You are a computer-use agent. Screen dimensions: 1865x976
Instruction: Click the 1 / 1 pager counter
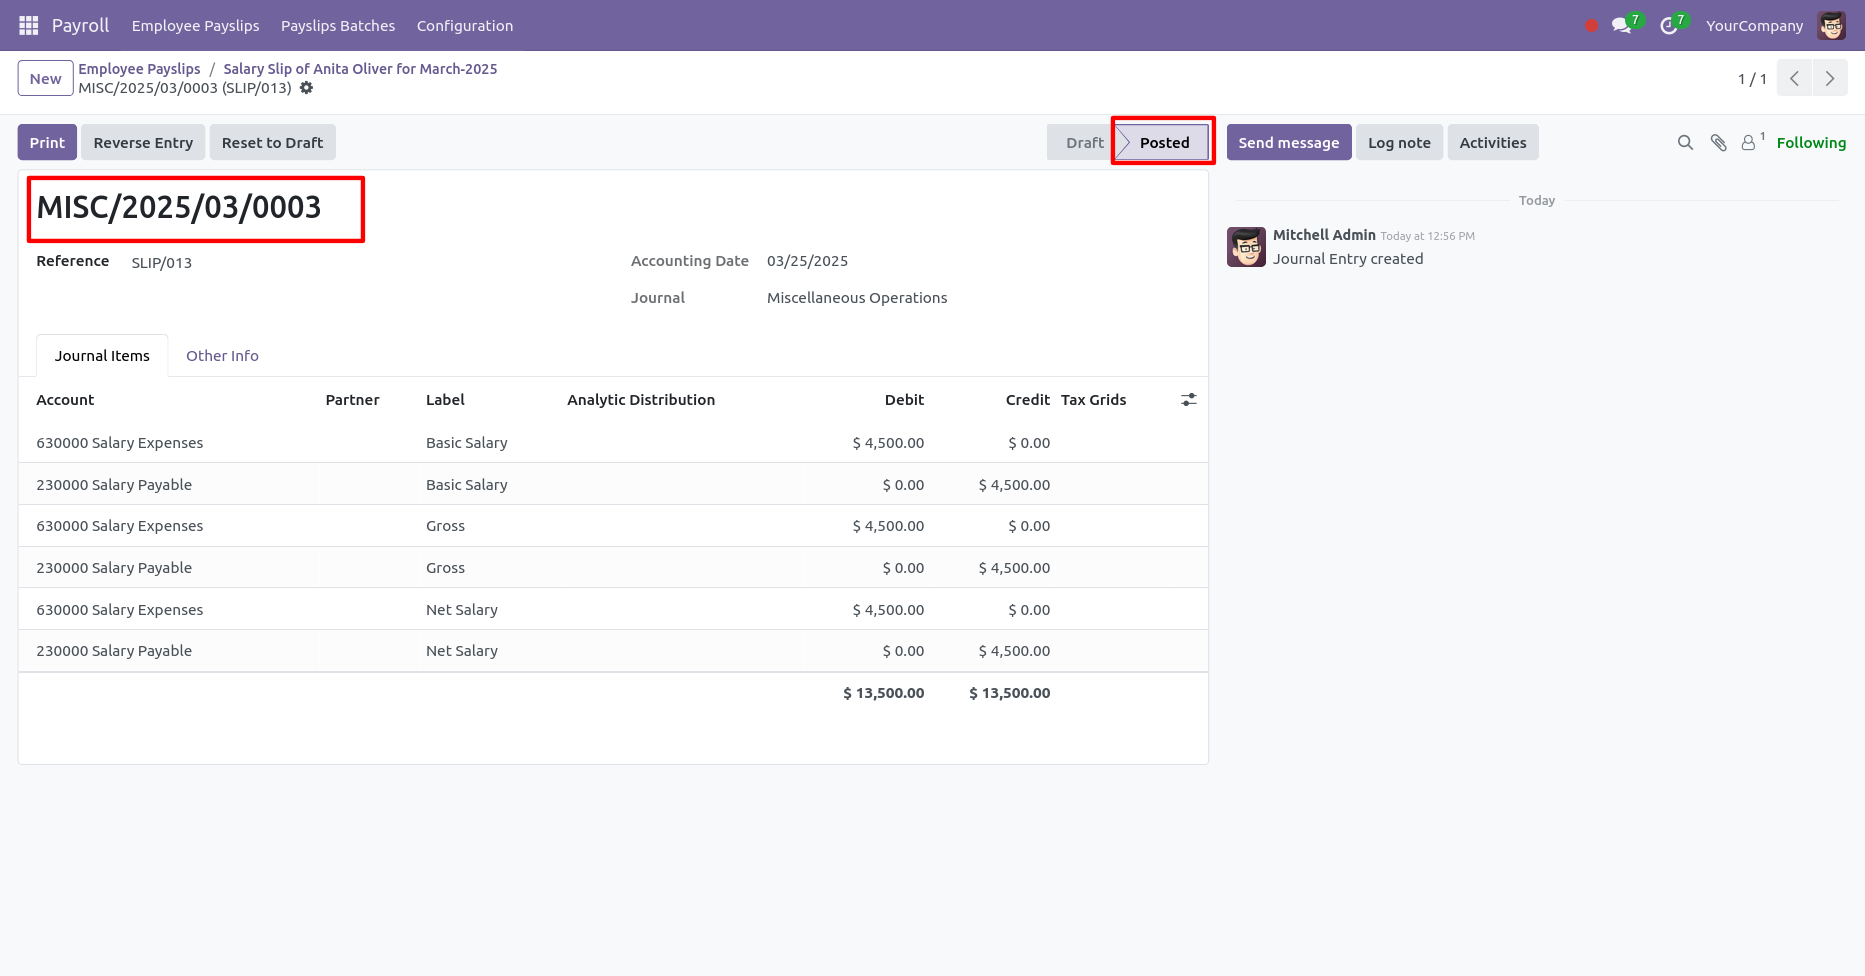(x=1752, y=79)
